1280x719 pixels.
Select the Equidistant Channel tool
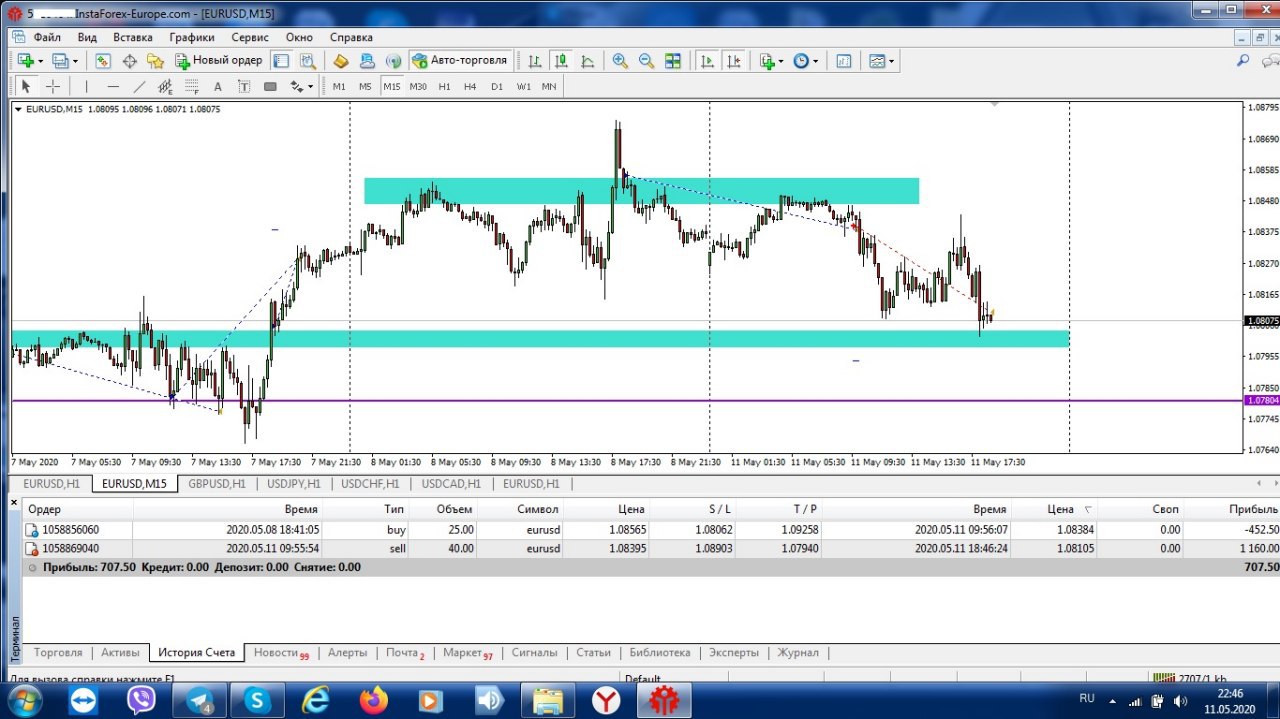coord(165,87)
